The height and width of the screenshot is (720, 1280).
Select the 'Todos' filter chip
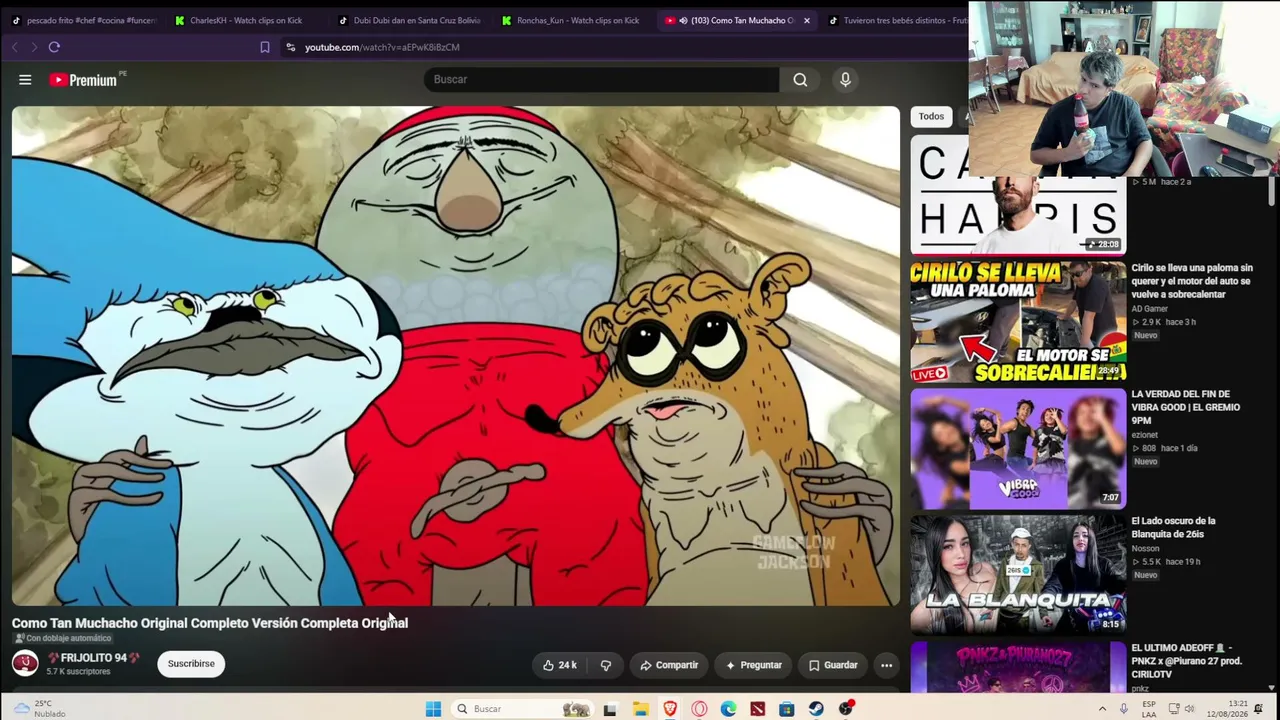click(x=931, y=117)
